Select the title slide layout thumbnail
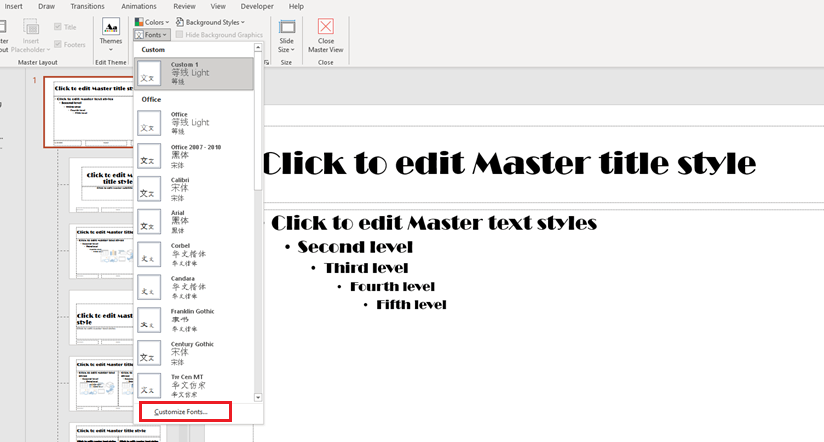The width and height of the screenshot is (824, 442). click(x=102, y=185)
